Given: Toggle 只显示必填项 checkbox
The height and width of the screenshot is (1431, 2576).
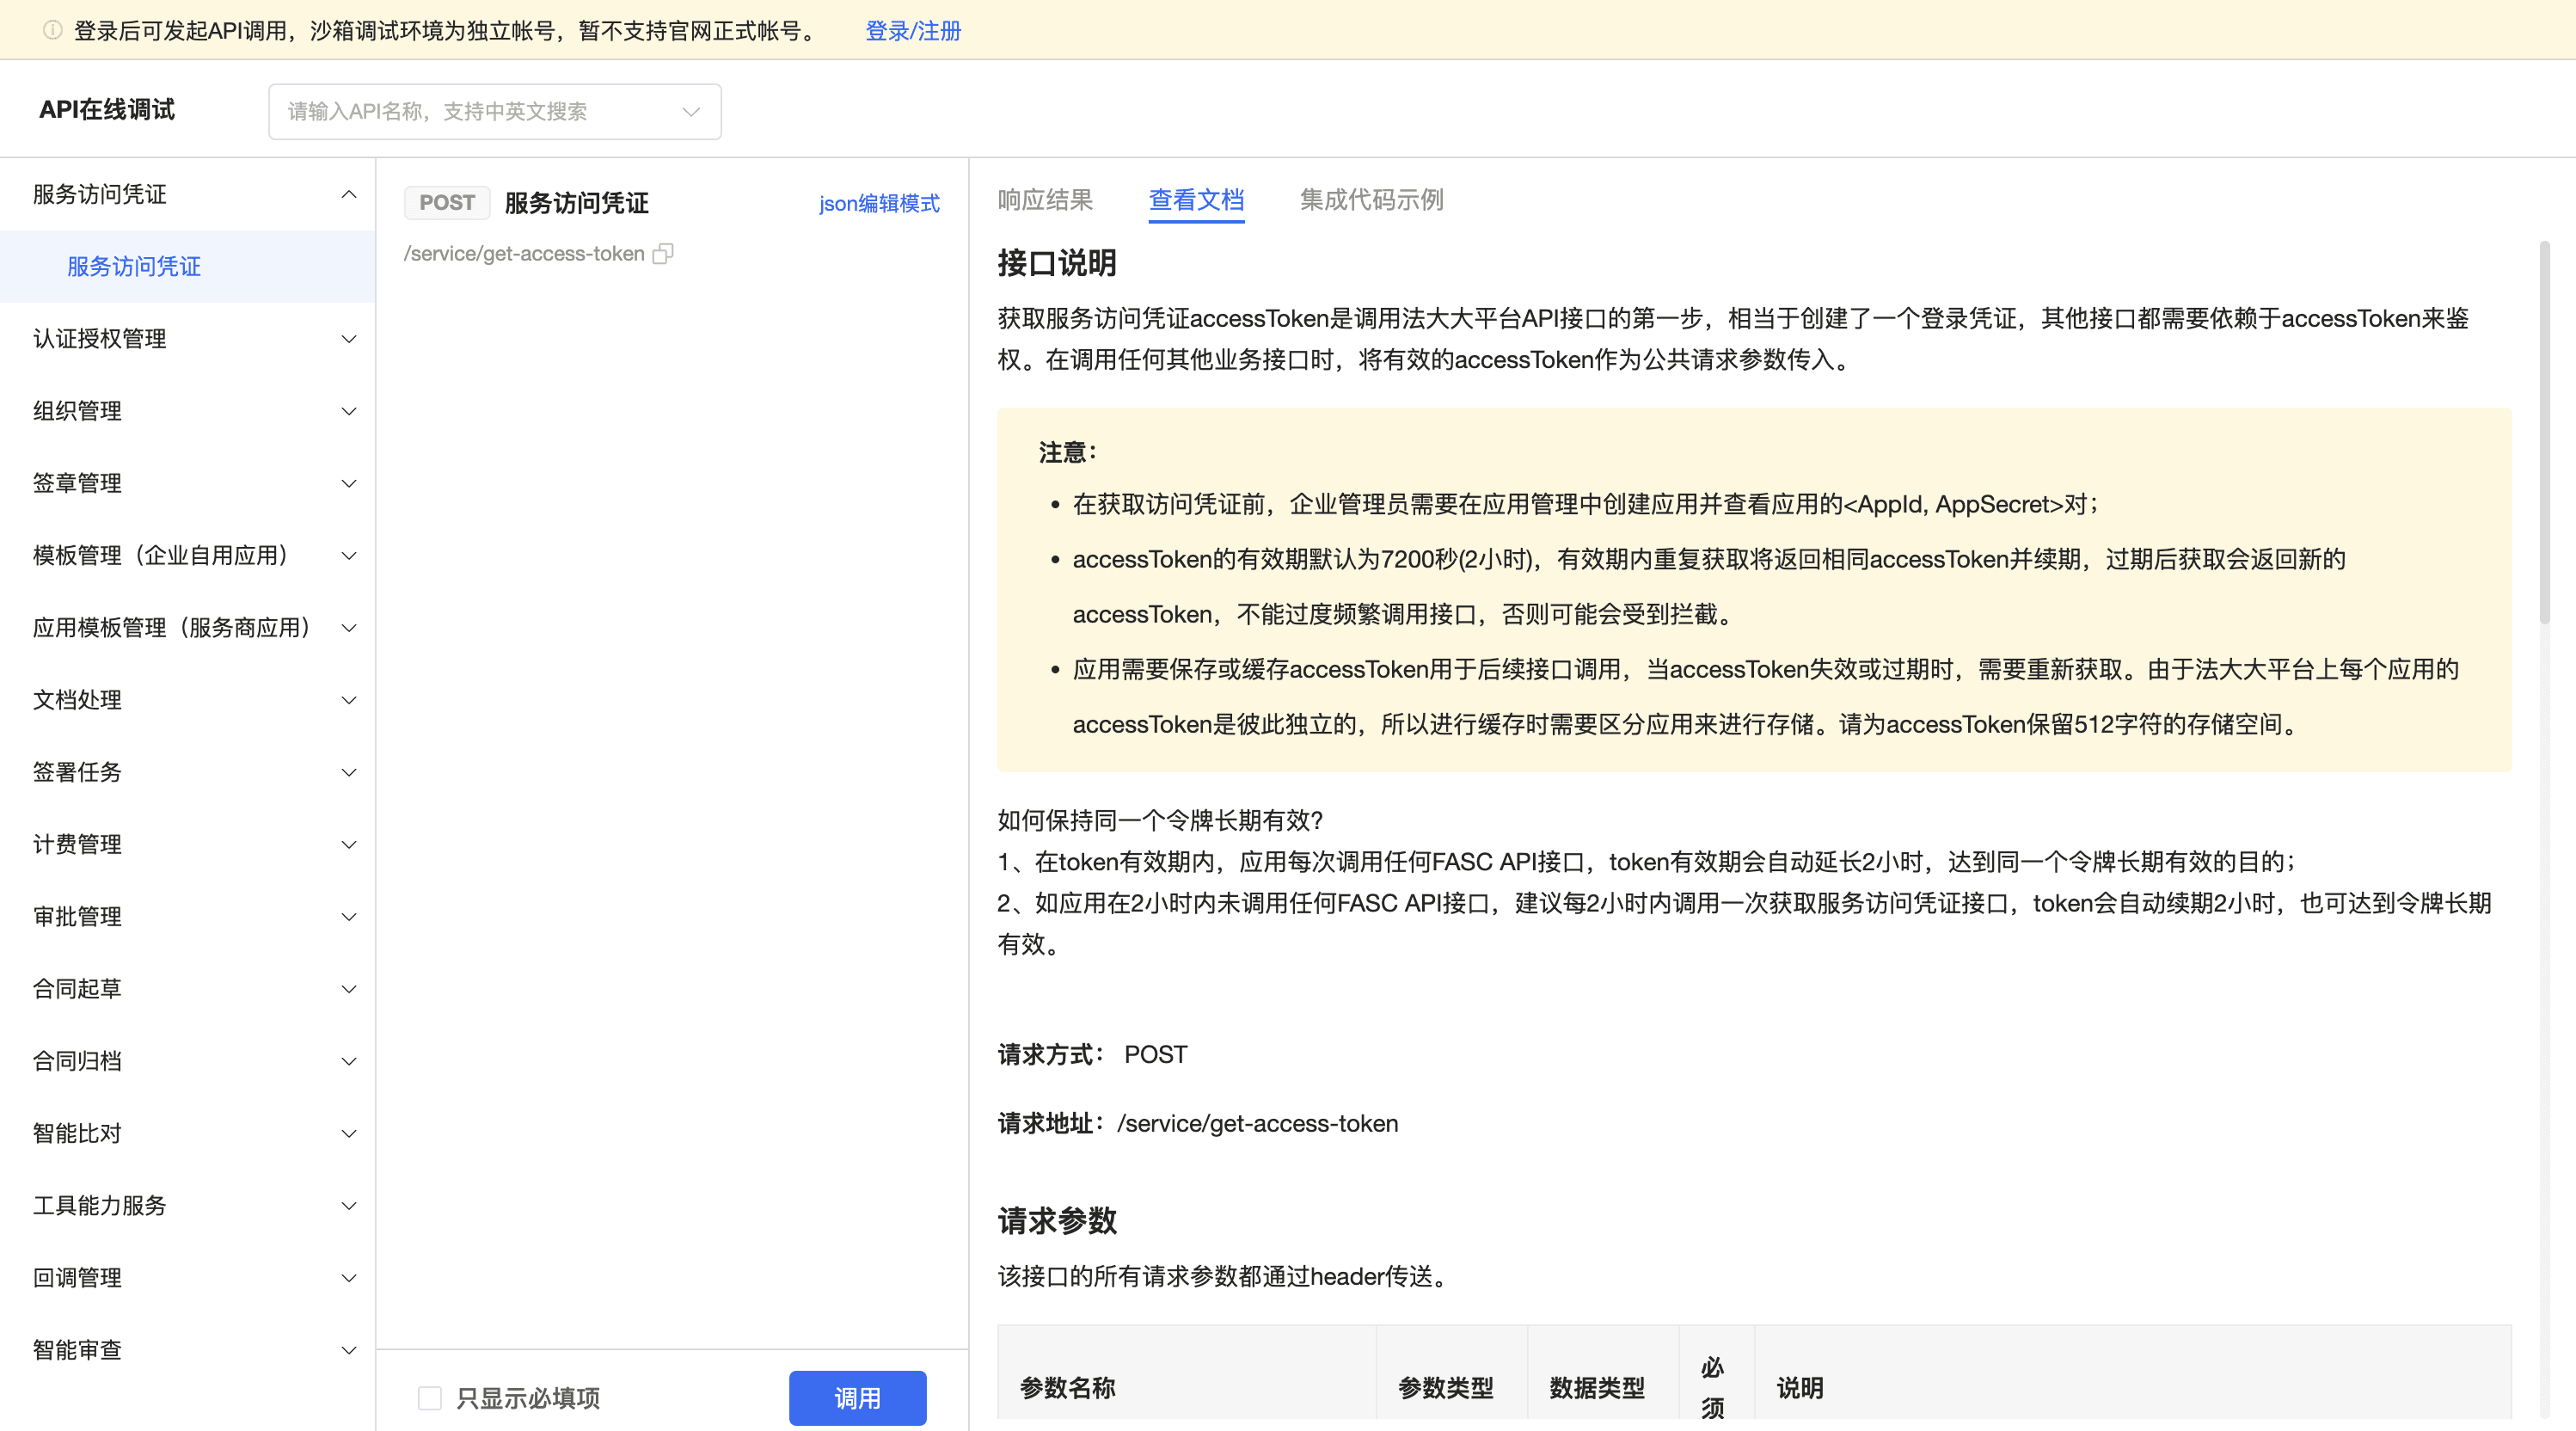Looking at the screenshot, I should pos(429,1397).
